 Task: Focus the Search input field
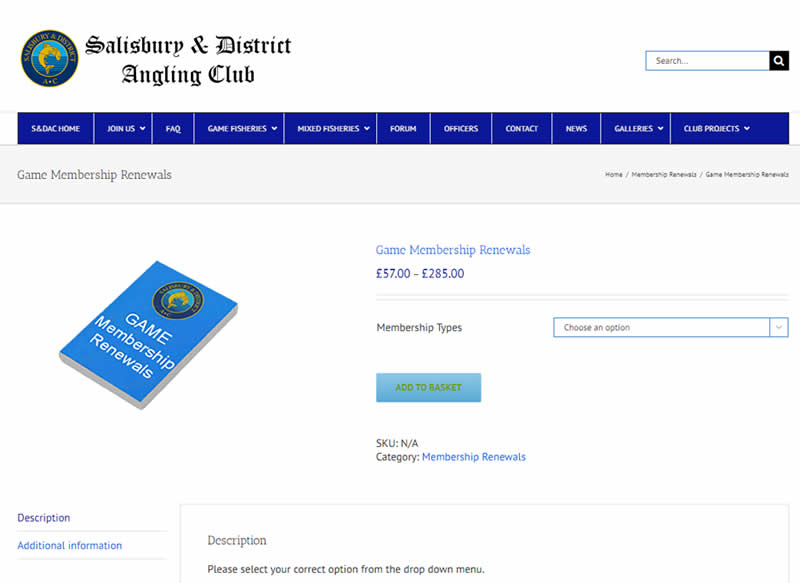point(707,61)
